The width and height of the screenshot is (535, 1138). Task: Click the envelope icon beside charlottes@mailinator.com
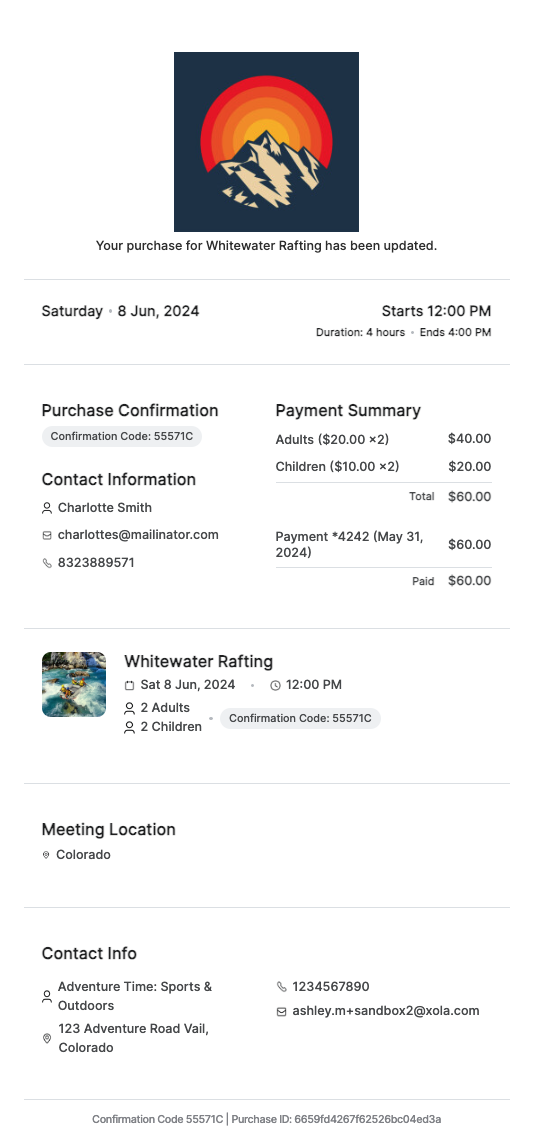[x=47, y=536]
